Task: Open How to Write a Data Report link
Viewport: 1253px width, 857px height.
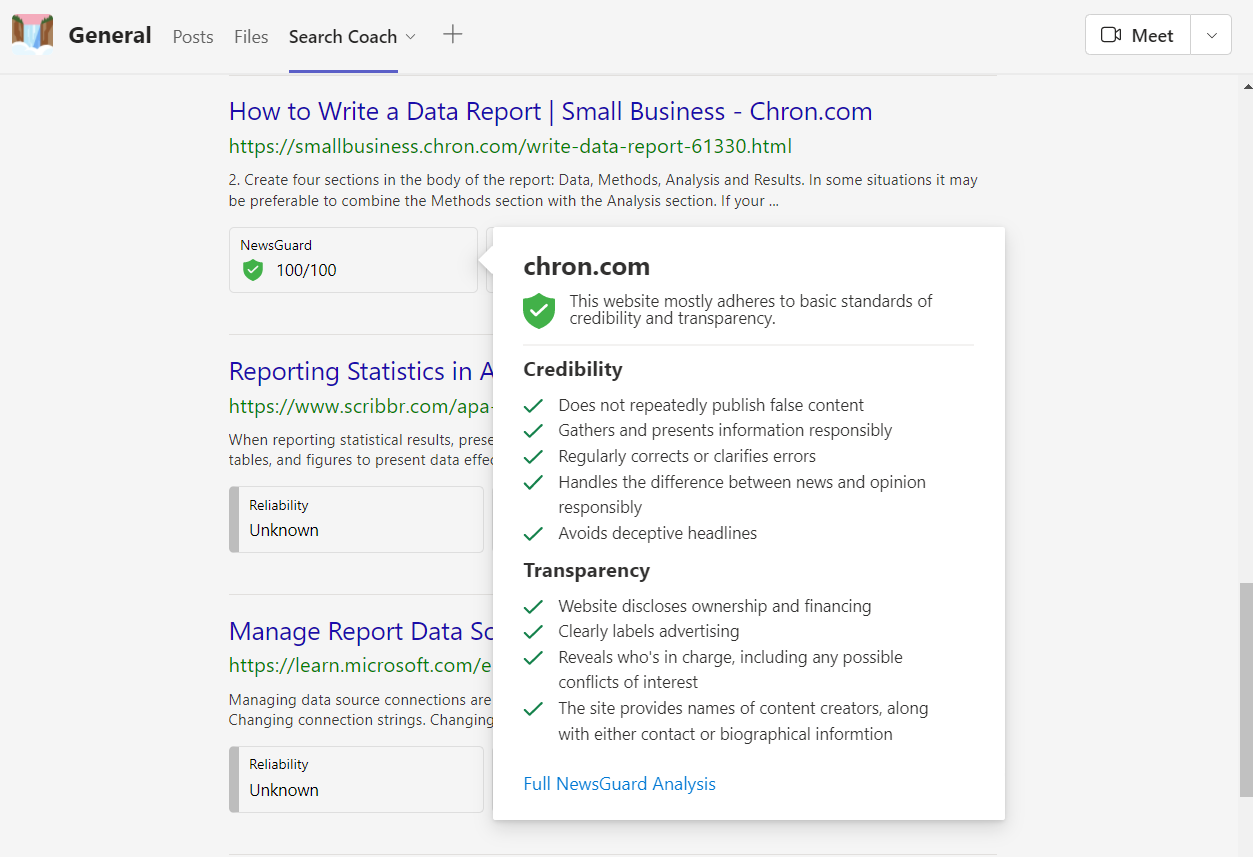Action: pos(550,111)
